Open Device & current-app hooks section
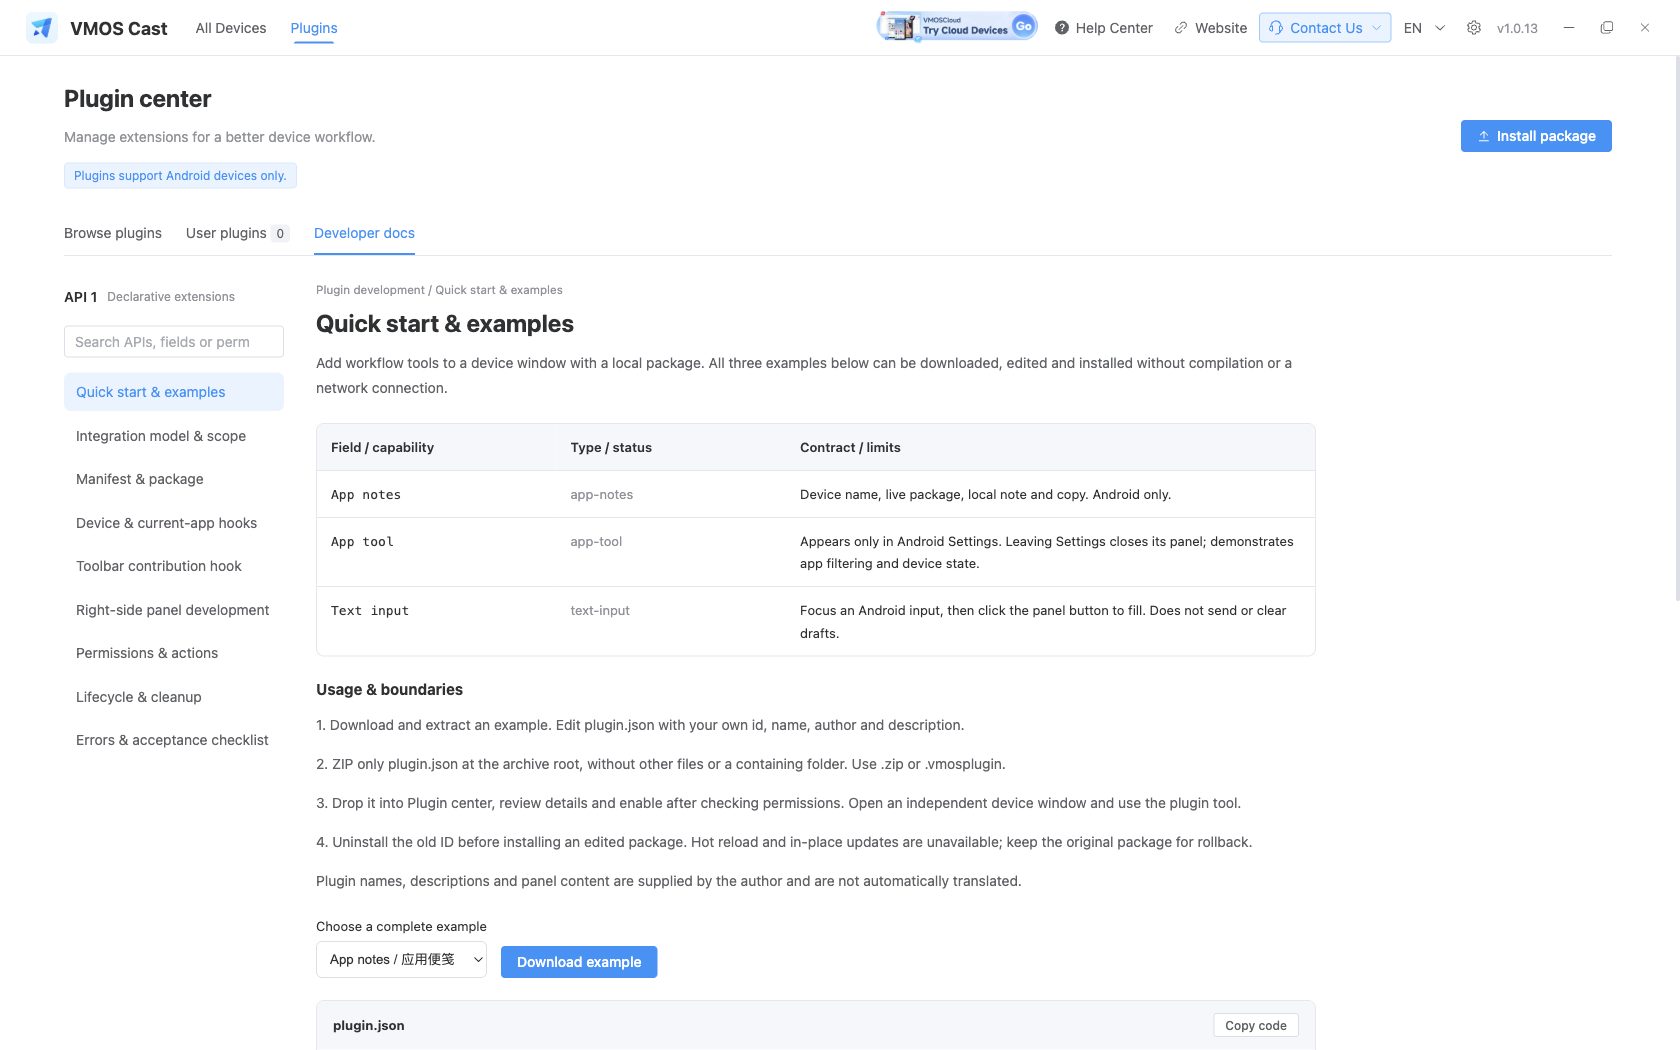 point(174,523)
